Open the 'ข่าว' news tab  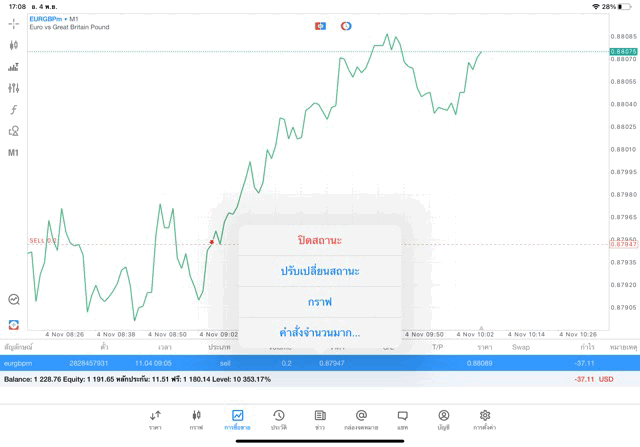pyautogui.click(x=320, y=419)
